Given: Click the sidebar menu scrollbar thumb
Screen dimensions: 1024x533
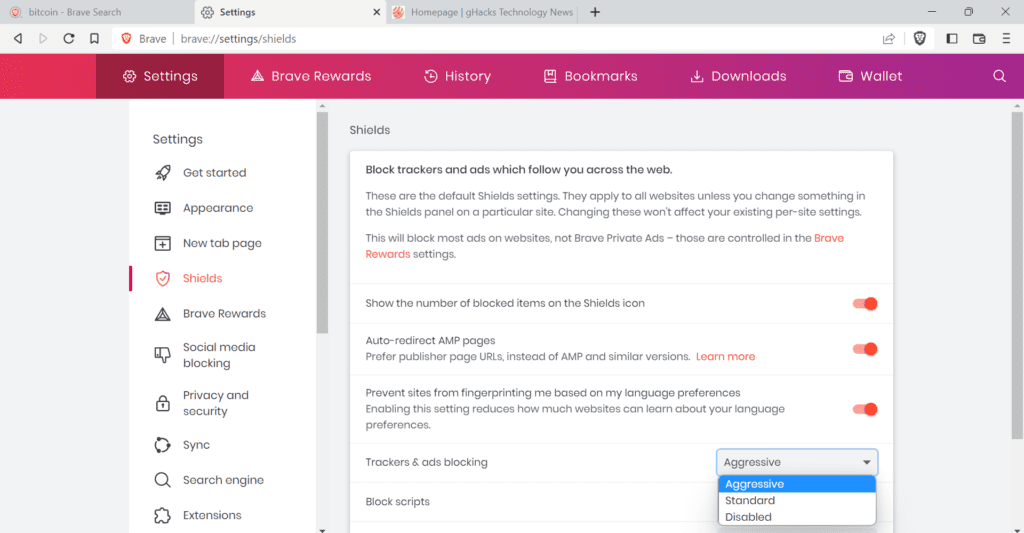Looking at the screenshot, I should [322, 222].
